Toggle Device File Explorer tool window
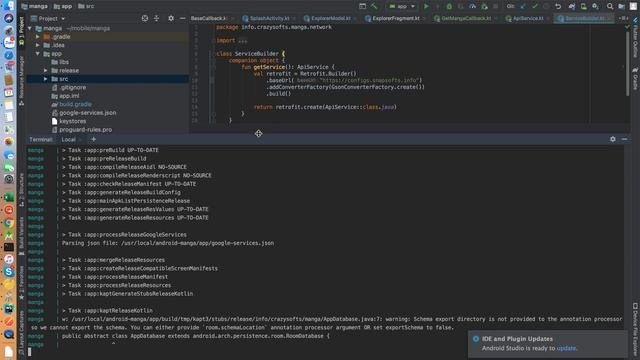This screenshot has width=640, height=360. pos(635,328)
